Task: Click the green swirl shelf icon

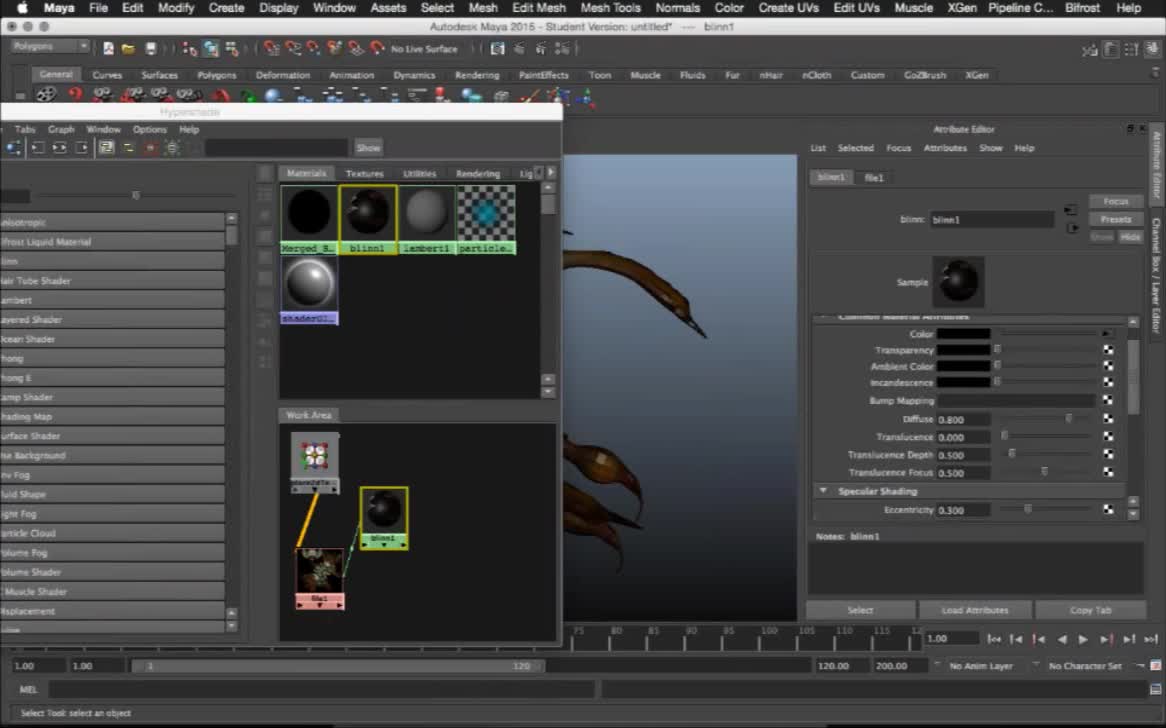Action: pyautogui.click(x=248, y=95)
